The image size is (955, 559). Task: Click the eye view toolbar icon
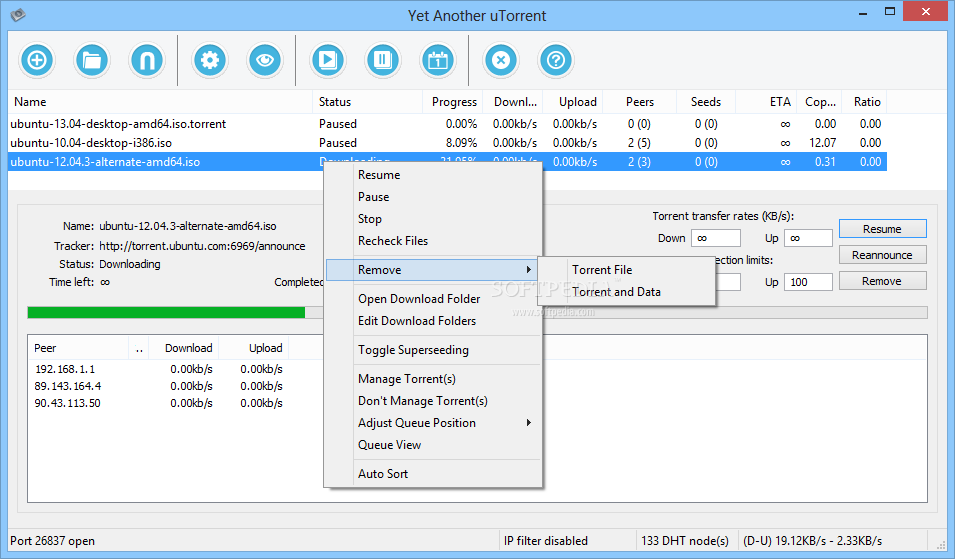tap(265, 60)
